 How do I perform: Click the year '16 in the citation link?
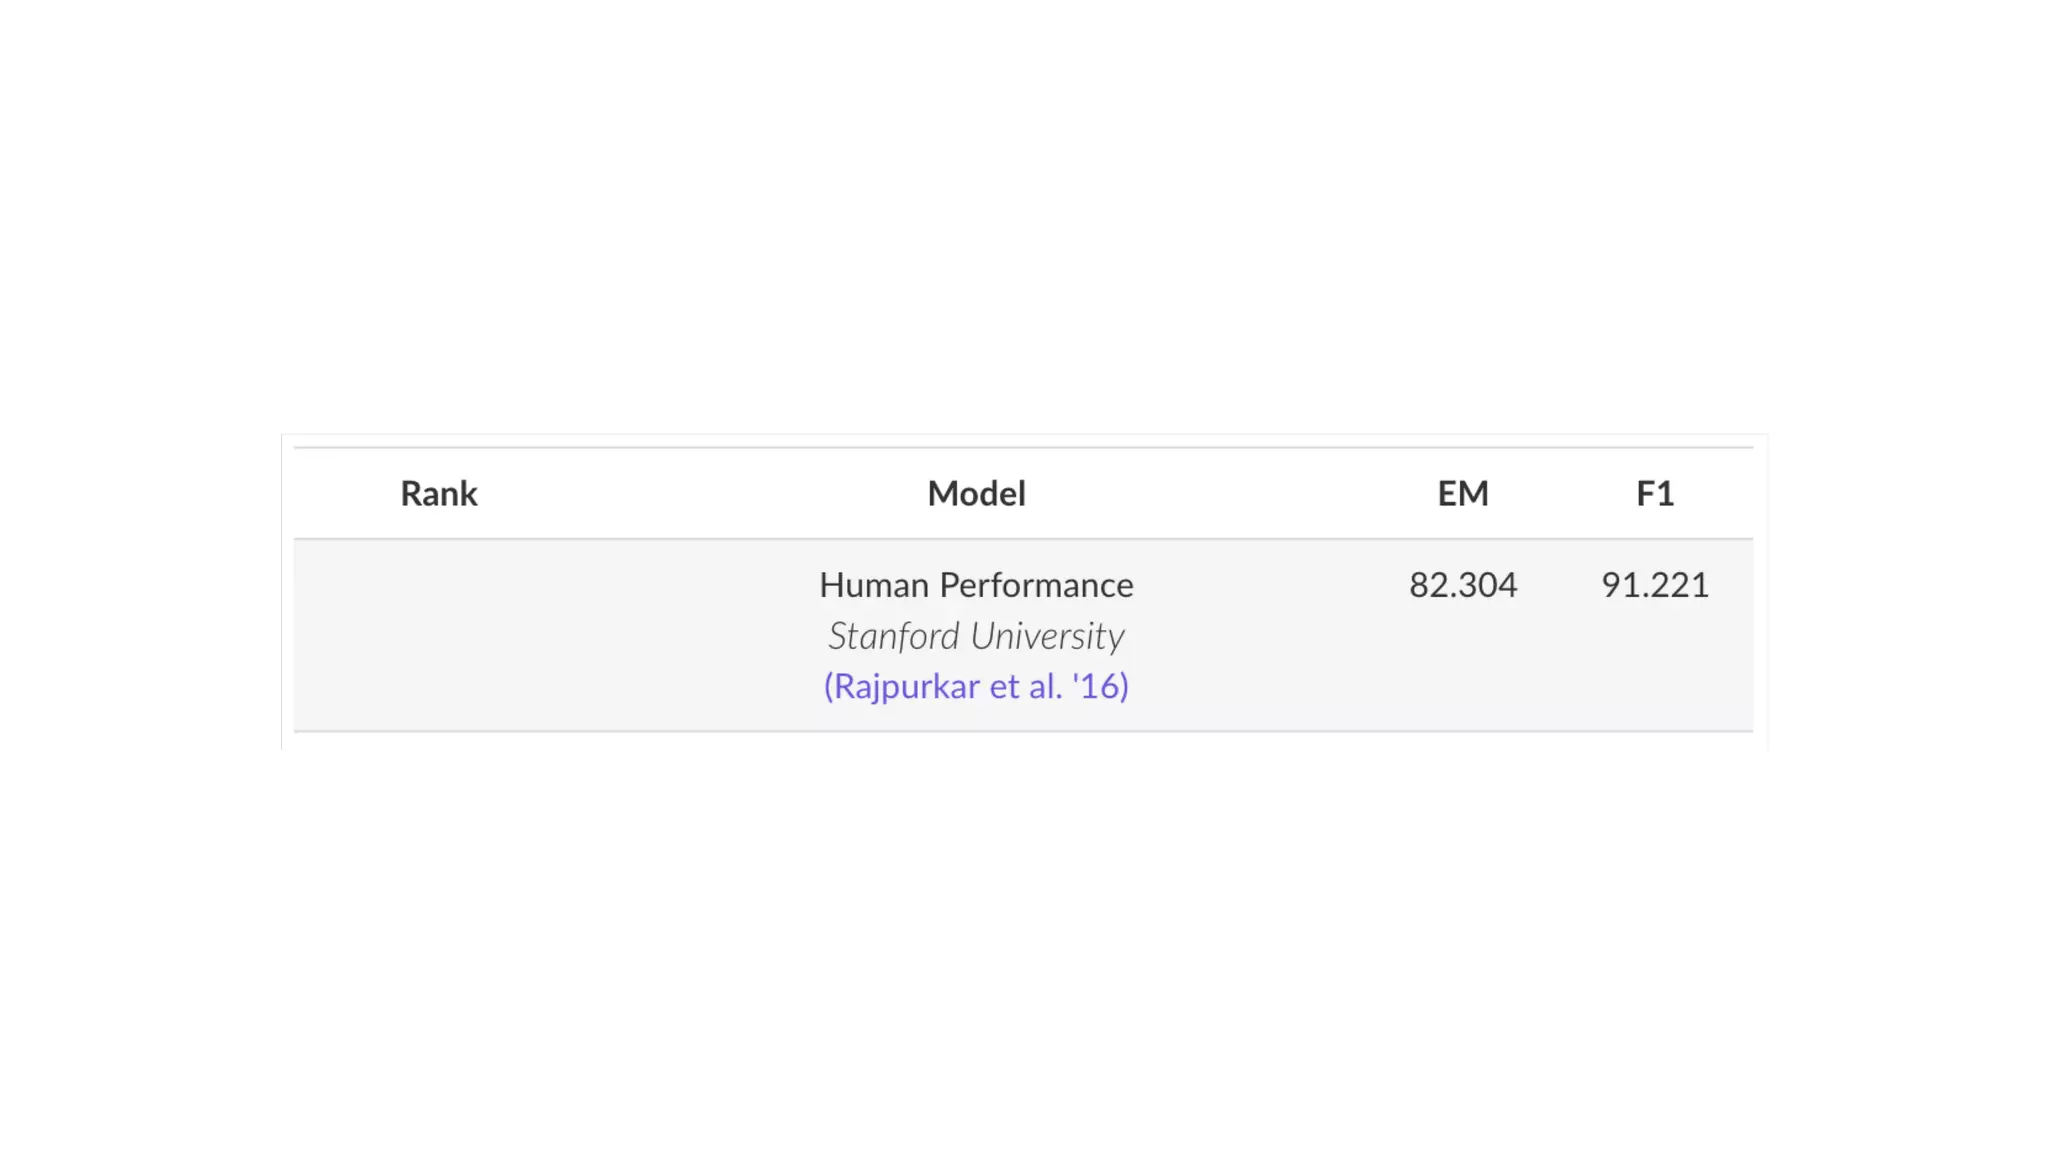click(x=1100, y=686)
